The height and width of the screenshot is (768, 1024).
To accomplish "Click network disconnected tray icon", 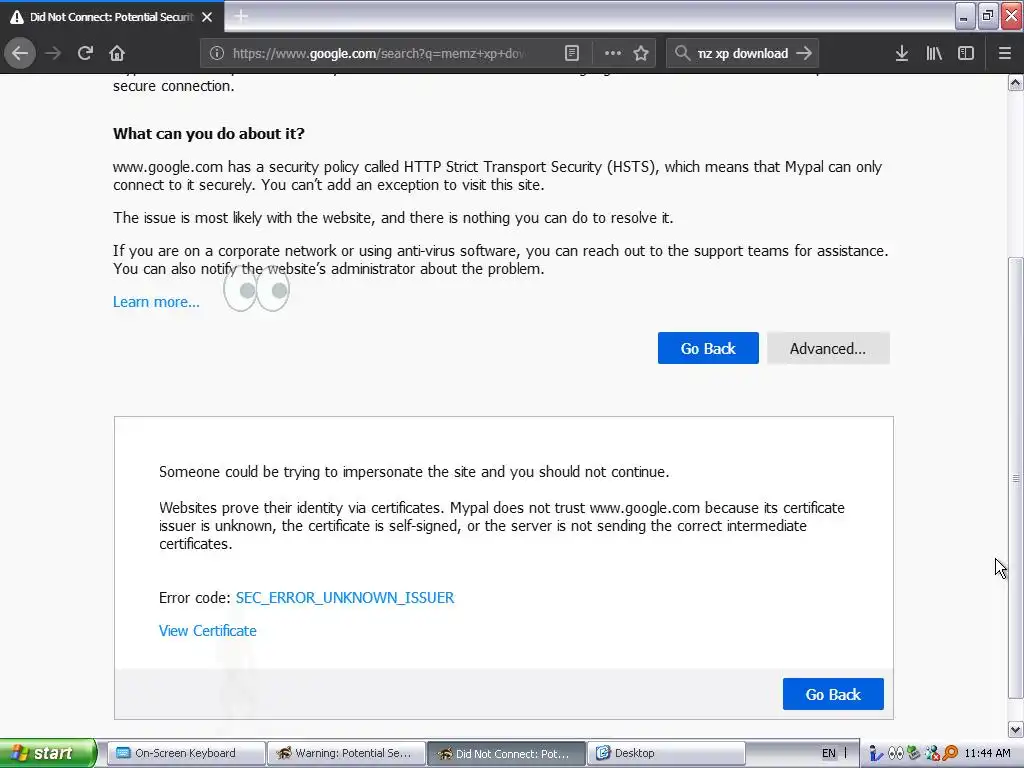I will coord(932,754).
